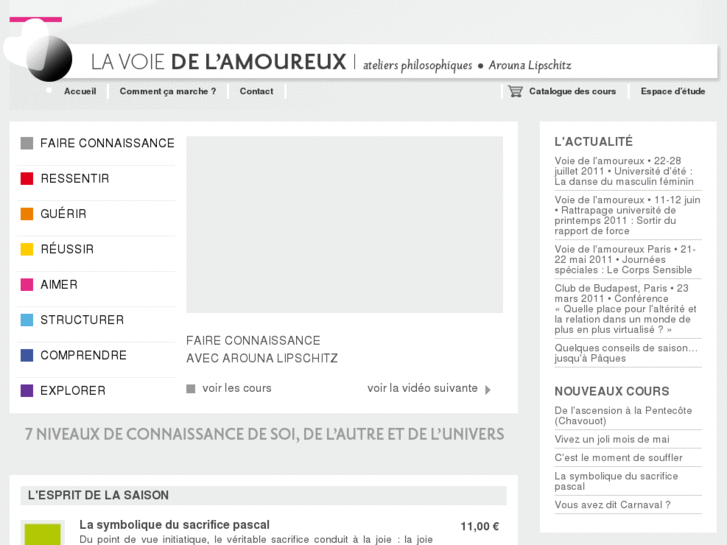The image size is (727, 545).
Task: Click the red swatch beside Ressentir
Action: coord(27,179)
